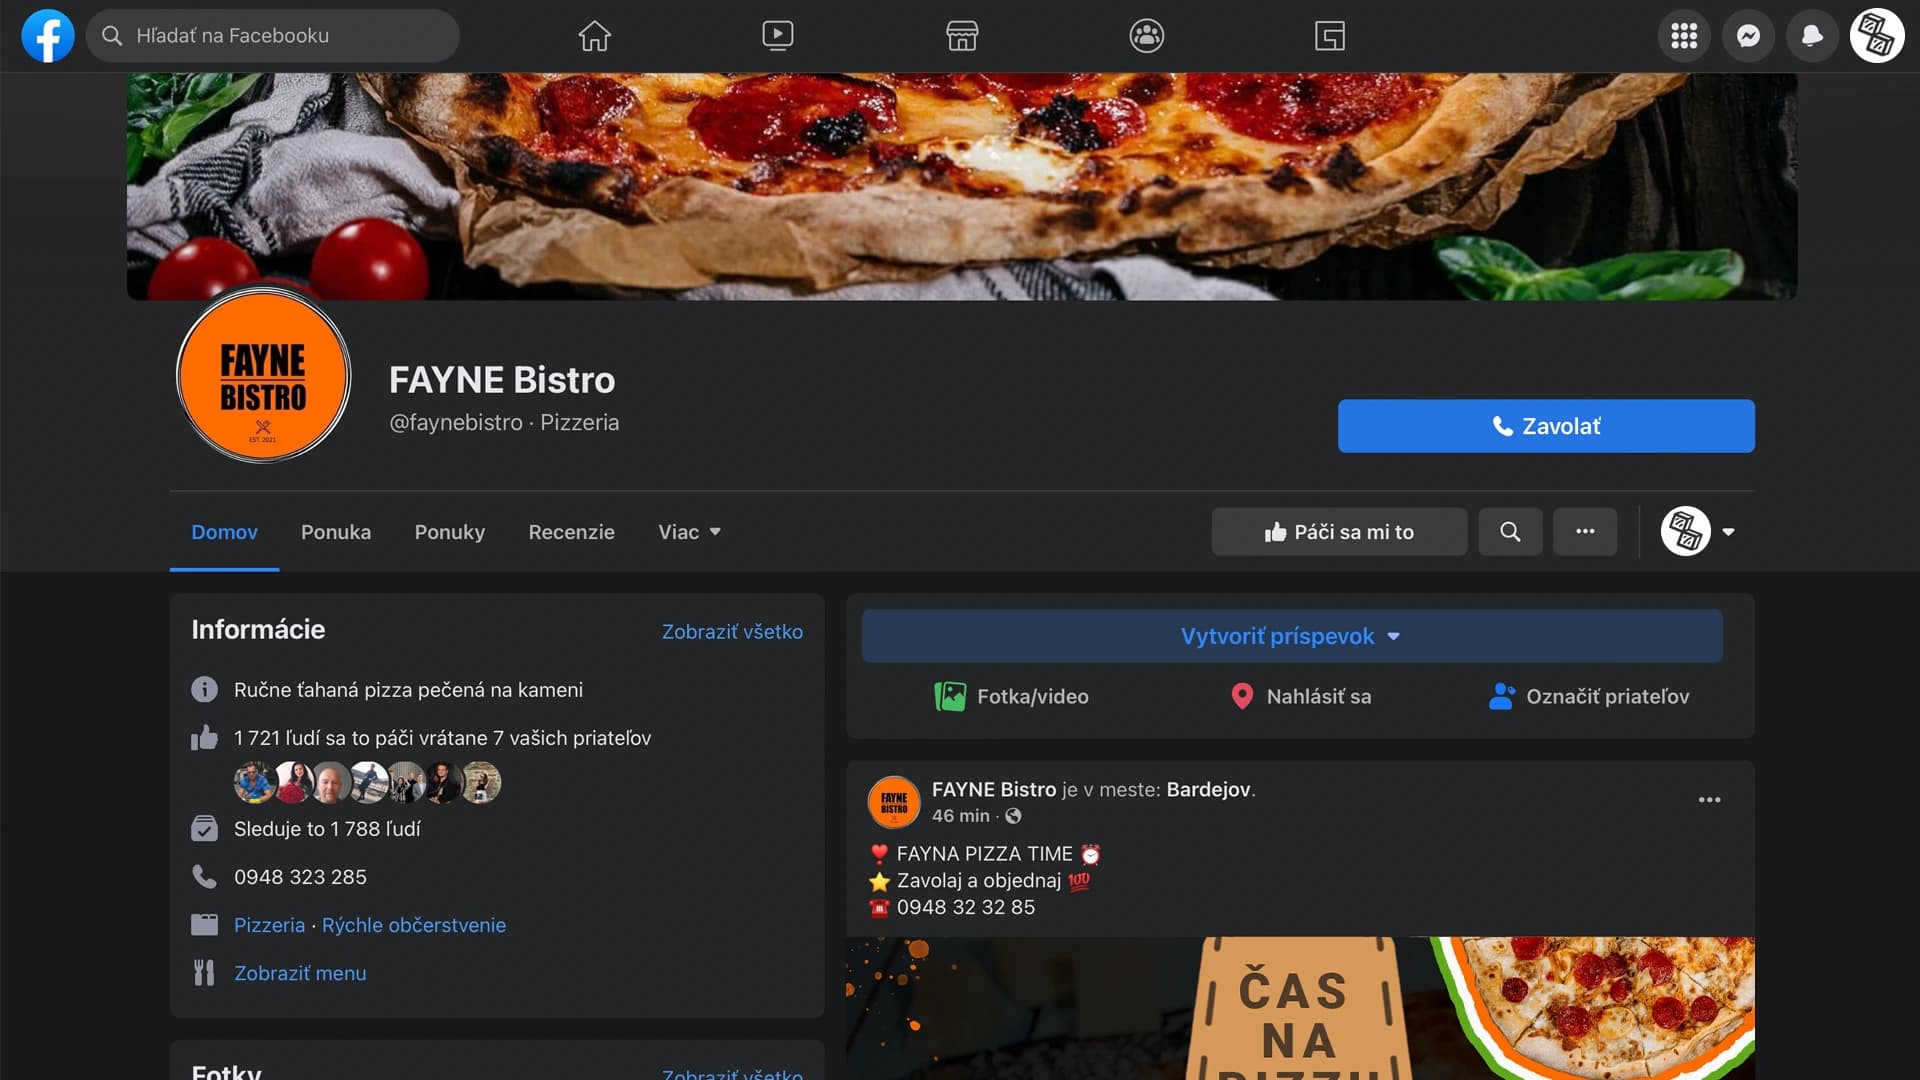Click the info icon beside page description
Screen dimensions: 1920x1080
[x=204, y=690]
